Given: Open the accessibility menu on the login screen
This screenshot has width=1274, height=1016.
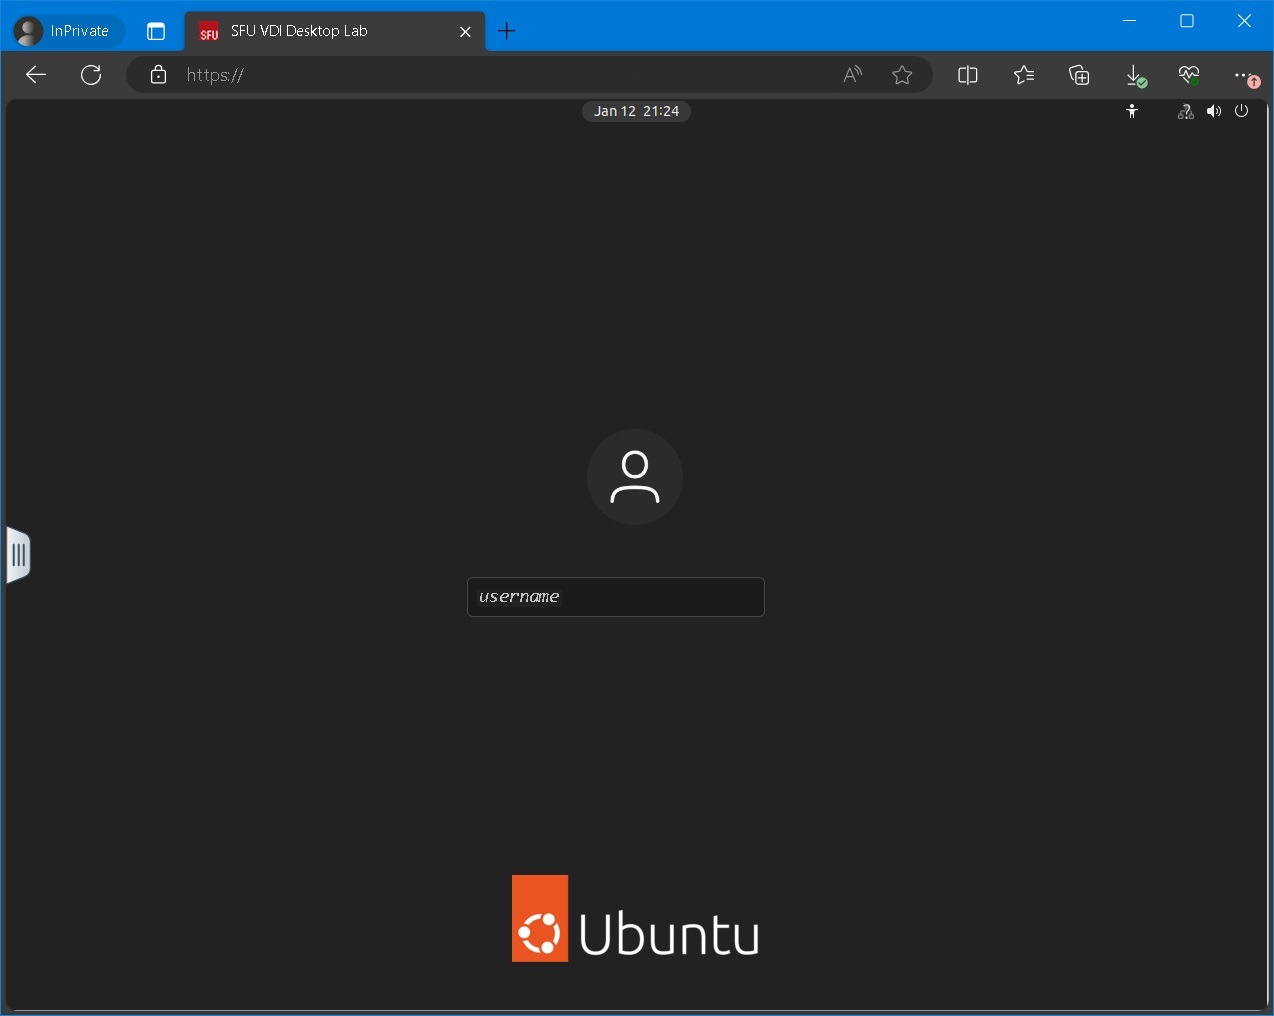Looking at the screenshot, I should [x=1133, y=111].
